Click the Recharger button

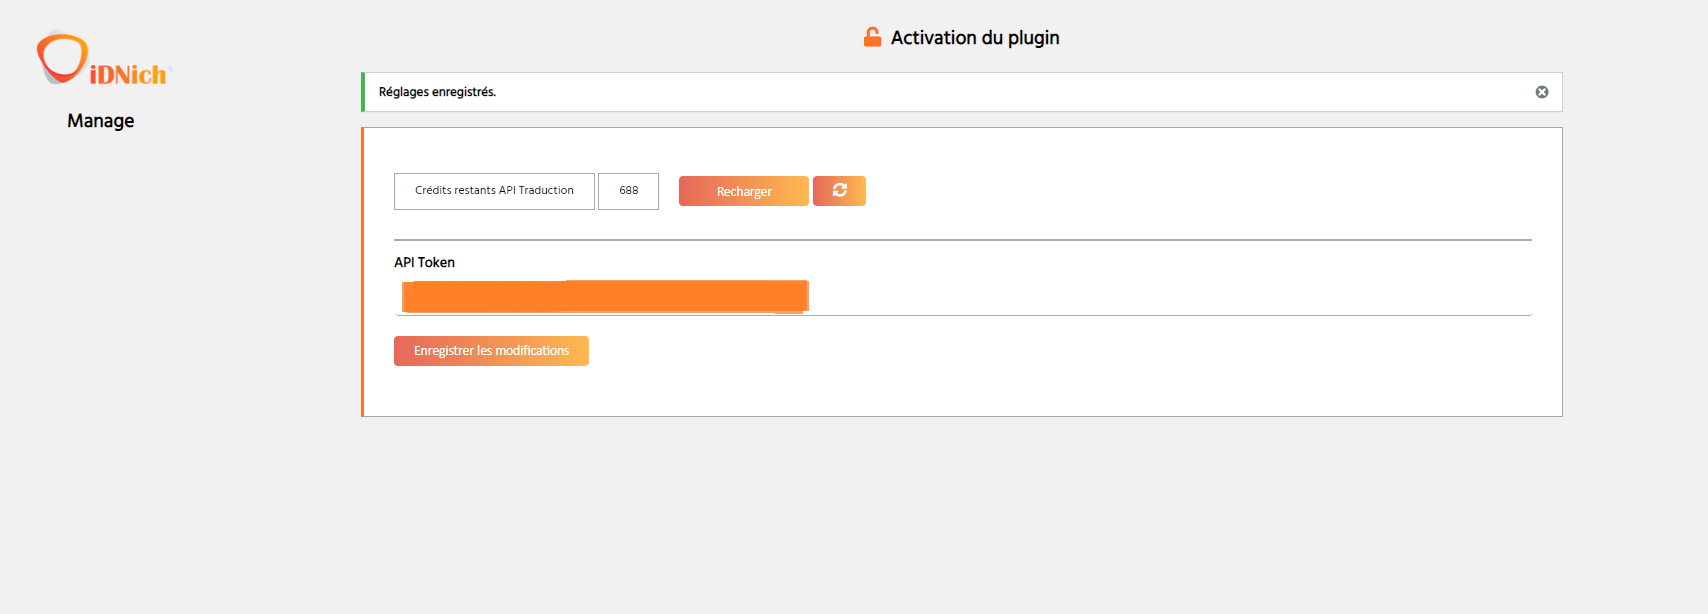[744, 191]
